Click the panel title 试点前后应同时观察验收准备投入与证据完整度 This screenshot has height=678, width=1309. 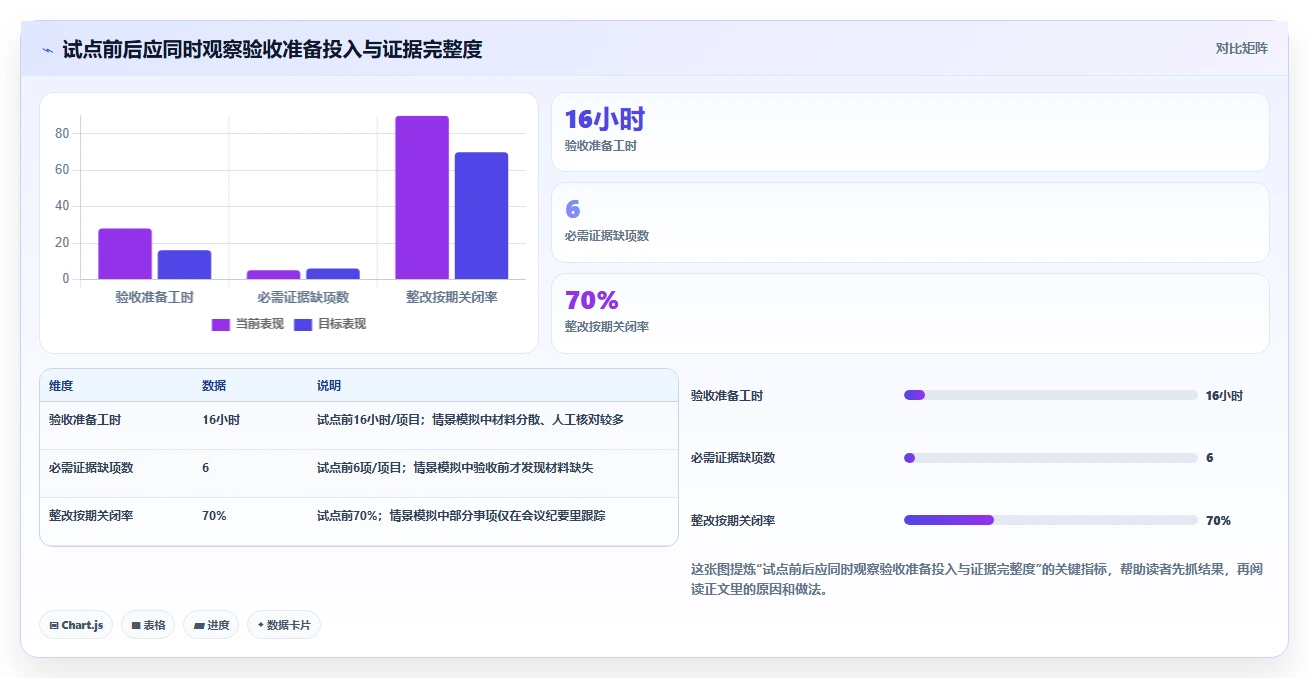pos(272,49)
